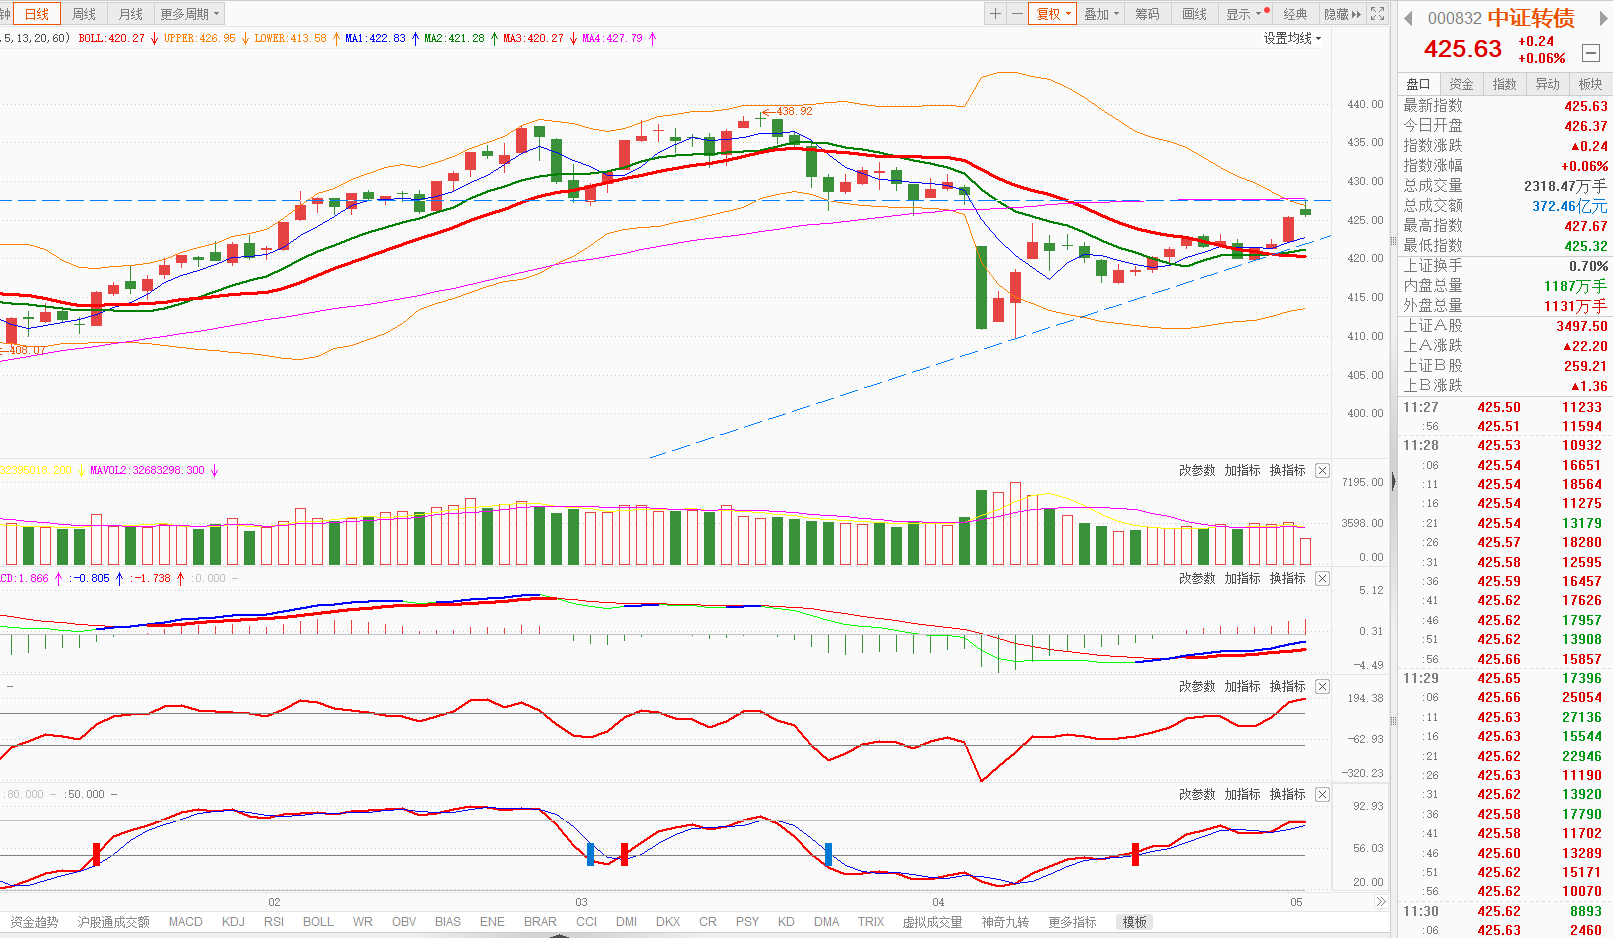The image size is (1613, 938).
Task: Select PSY indicator tab
Action: [x=747, y=922]
